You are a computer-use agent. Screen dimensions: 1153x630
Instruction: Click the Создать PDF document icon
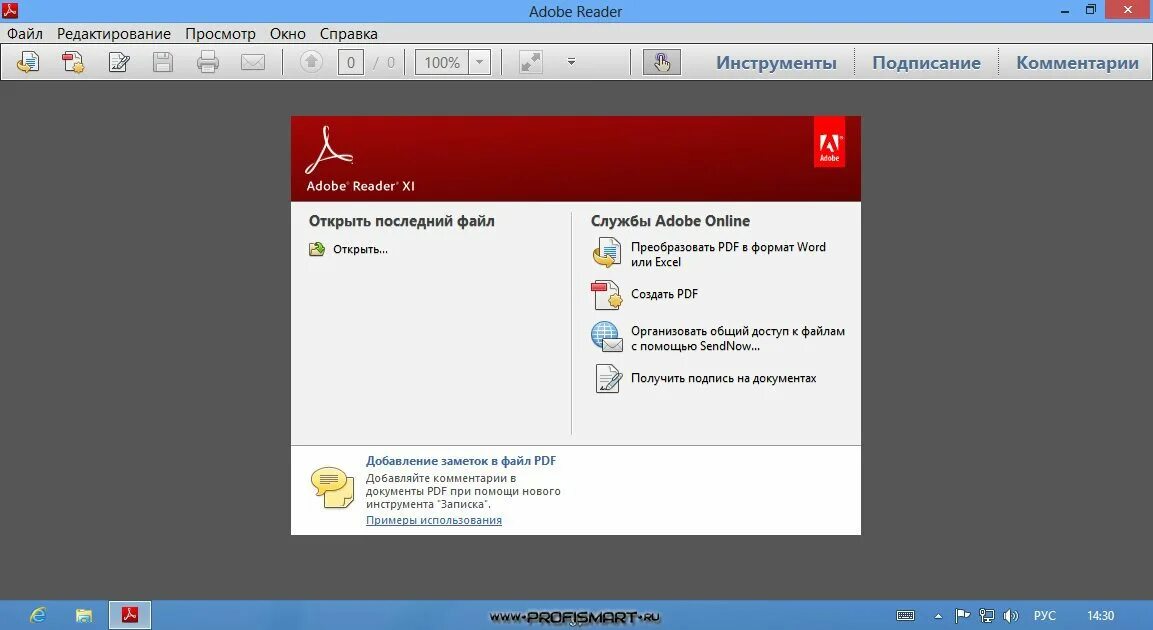click(x=607, y=295)
